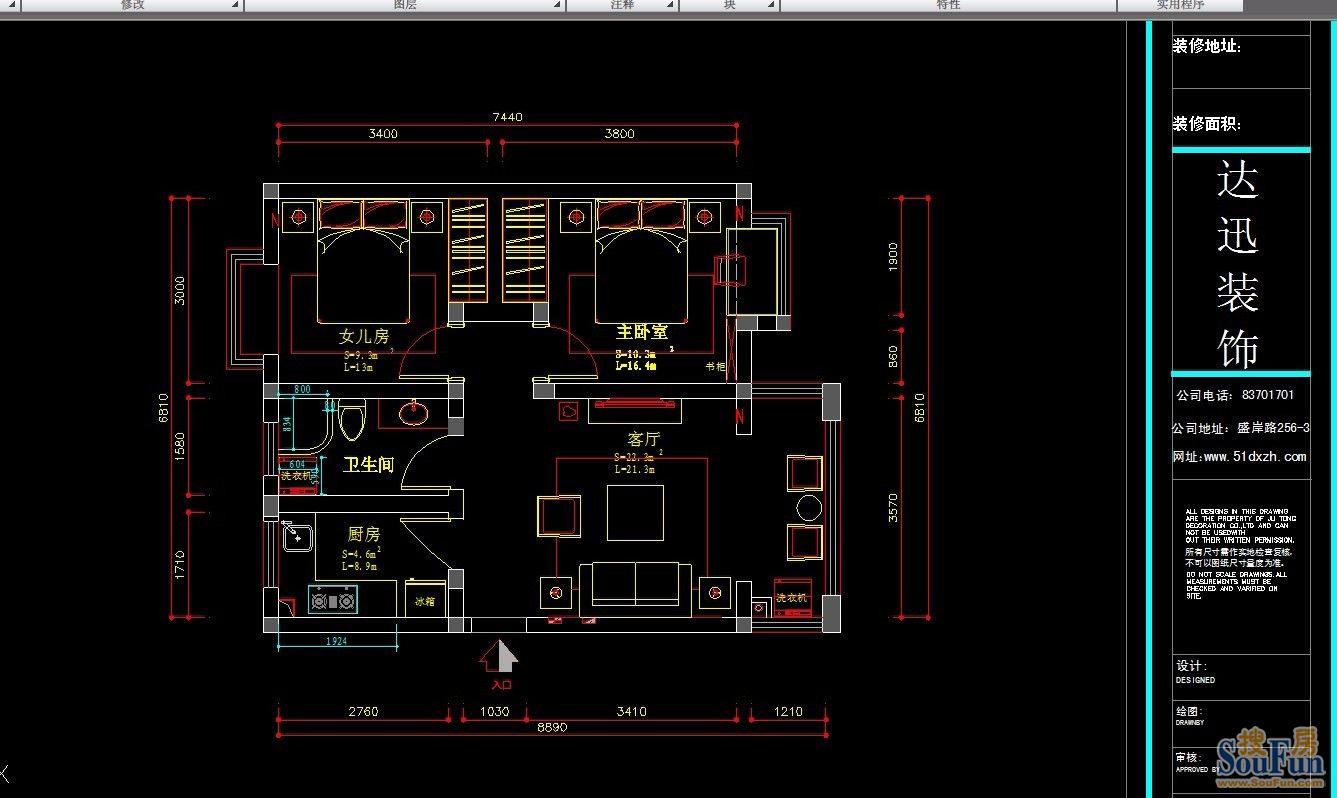
Task: Select the cyan 1924 dimension text
Action: point(336,642)
